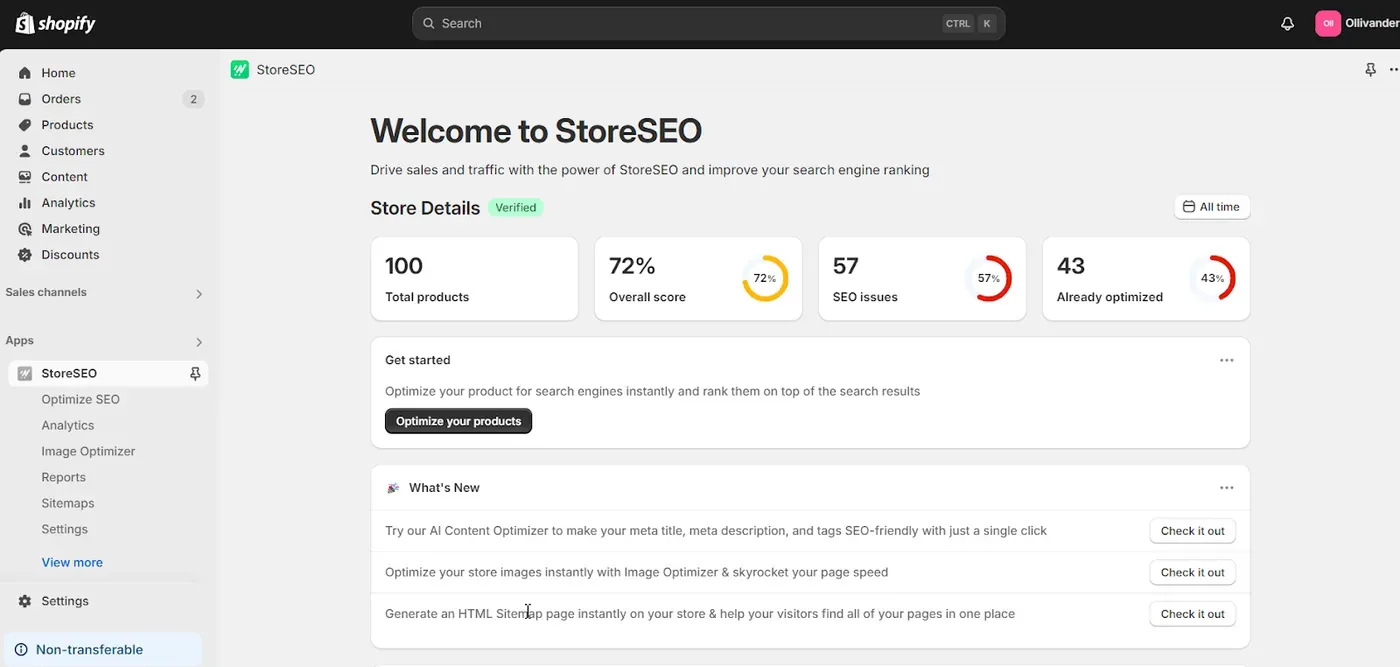
Task: Open the Image Optimizer menu item
Action: 88,451
